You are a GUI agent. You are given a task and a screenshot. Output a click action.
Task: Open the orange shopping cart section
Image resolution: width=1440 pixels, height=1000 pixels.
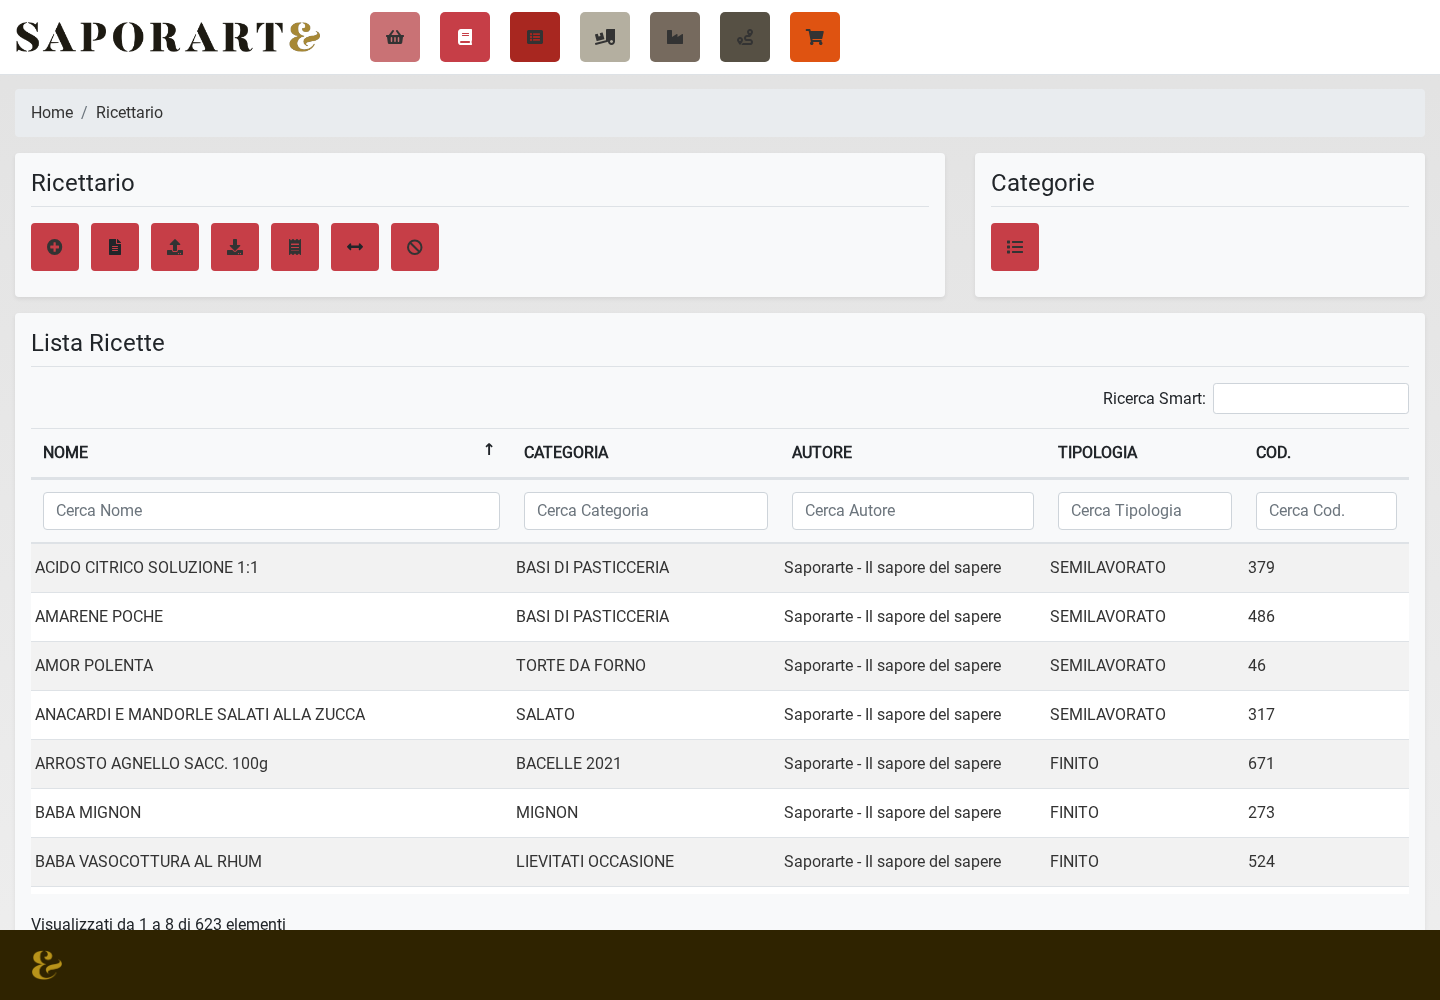click(815, 37)
